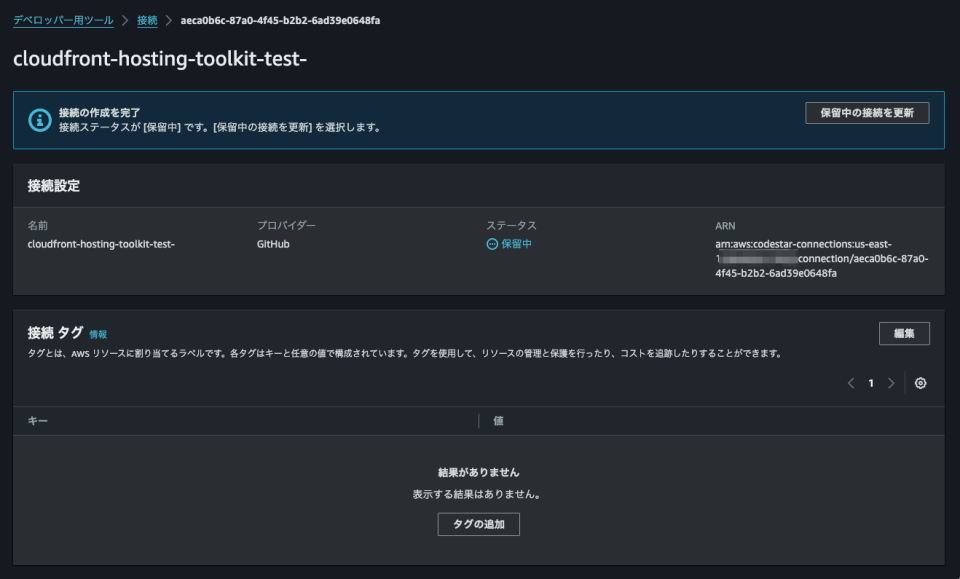This screenshot has width=960, height=579.
Task: Click the タグの追加 button
Action: point(478,524)
